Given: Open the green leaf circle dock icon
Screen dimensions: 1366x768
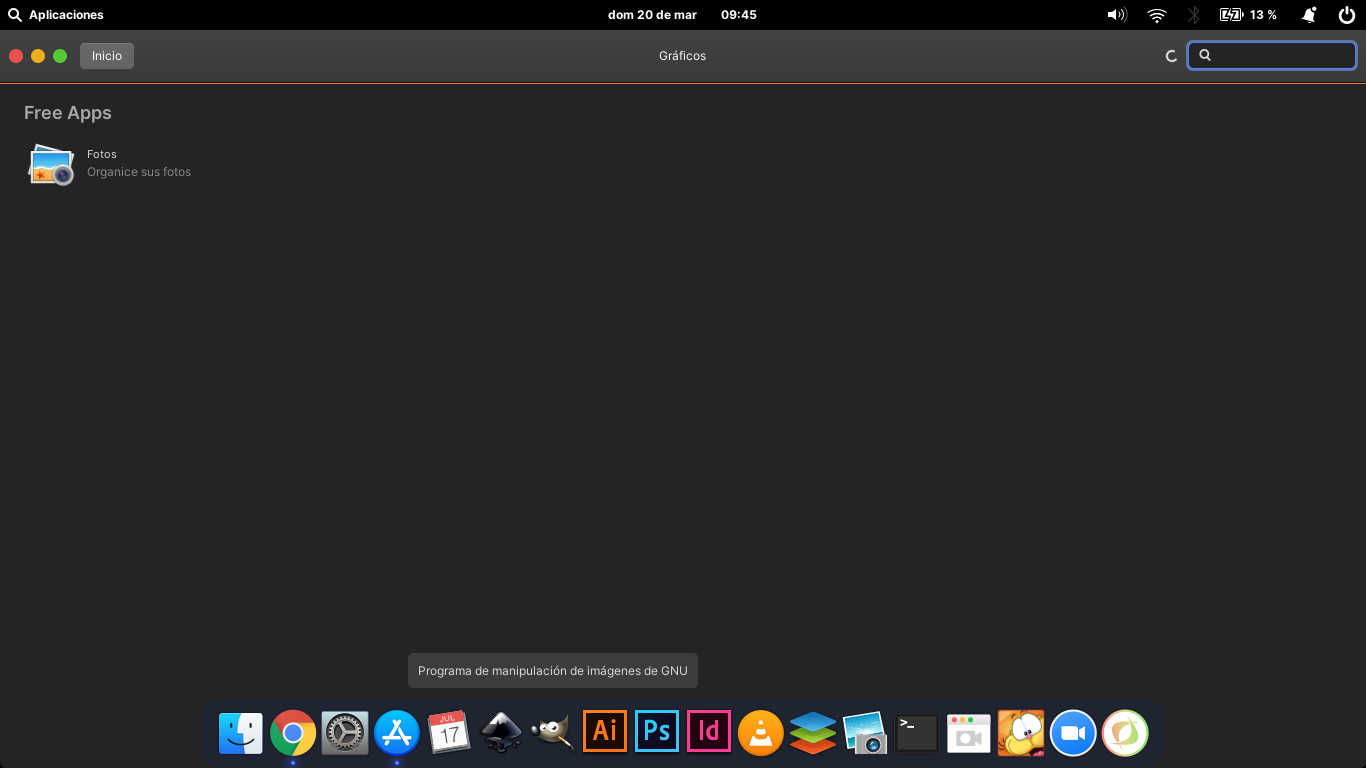Looking at the screenshot, I should pos(1125,733).
